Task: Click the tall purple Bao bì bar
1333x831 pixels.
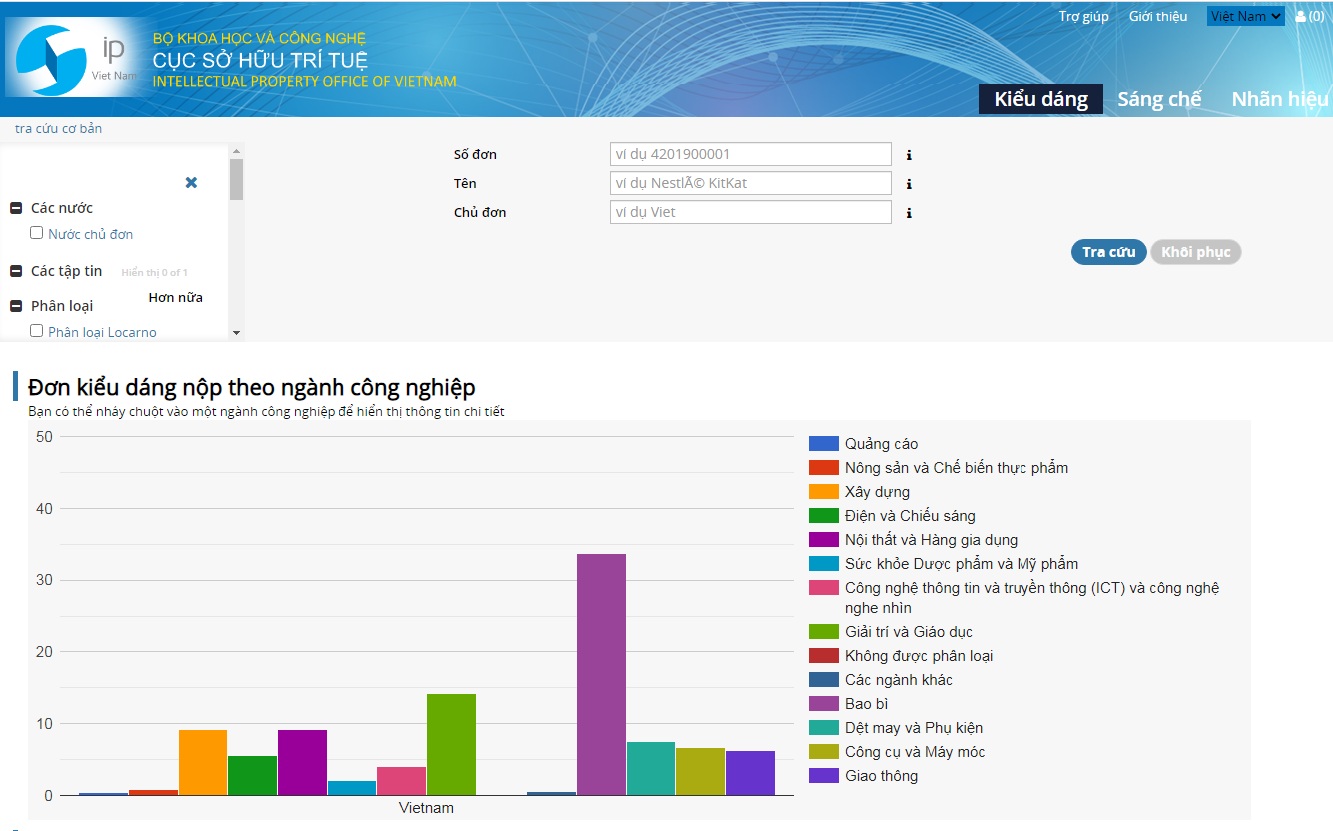Action: click(x=601, y=674)
